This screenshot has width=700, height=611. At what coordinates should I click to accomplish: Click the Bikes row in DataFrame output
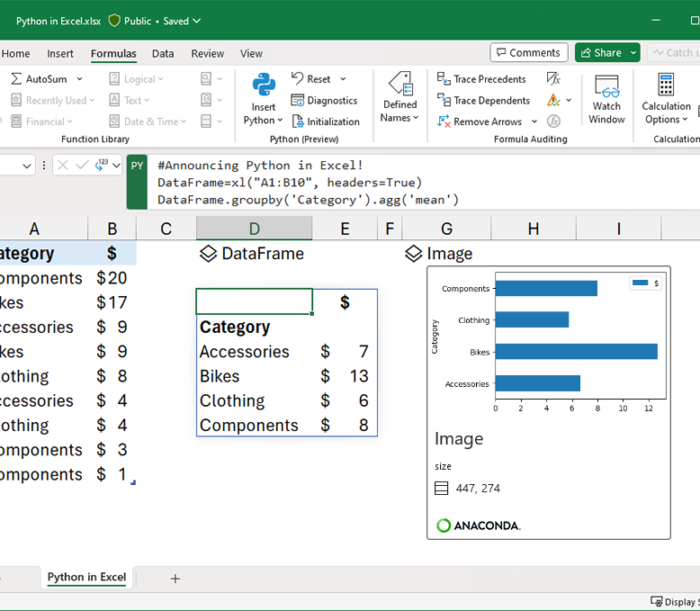pyautogui.click(x=287, y=376)
